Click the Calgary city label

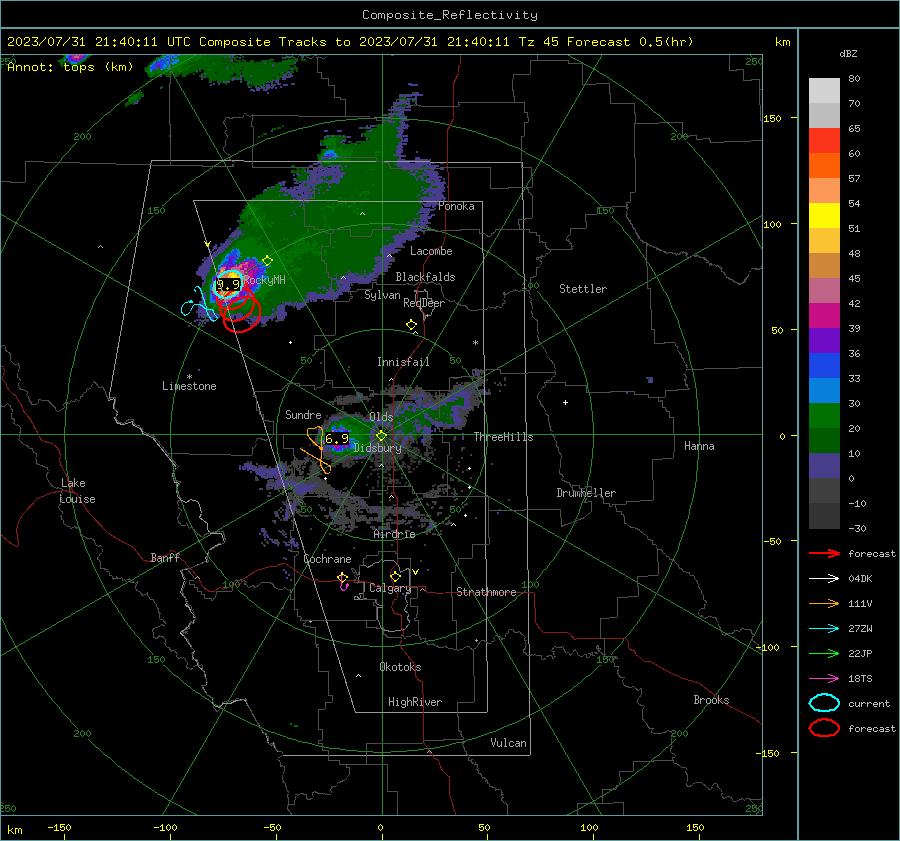(x=390, y=588)
